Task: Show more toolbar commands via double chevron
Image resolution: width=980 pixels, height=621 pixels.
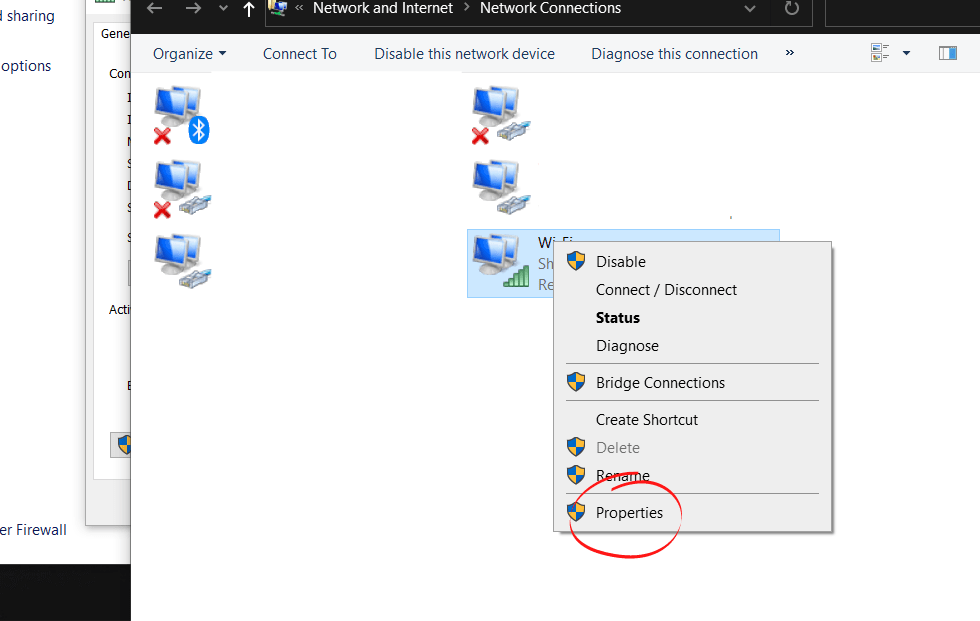Action: click(x=790, y=53)
